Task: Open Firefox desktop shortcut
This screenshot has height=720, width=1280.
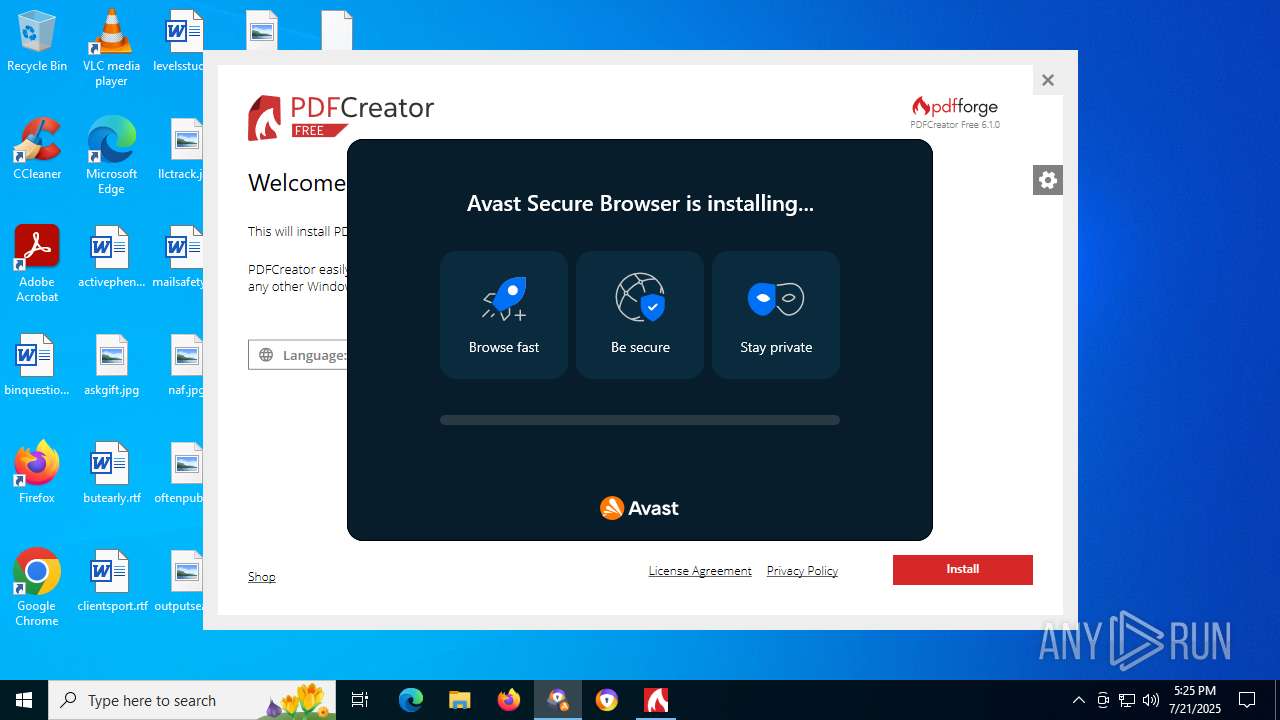Action: (x=37, y=472)
